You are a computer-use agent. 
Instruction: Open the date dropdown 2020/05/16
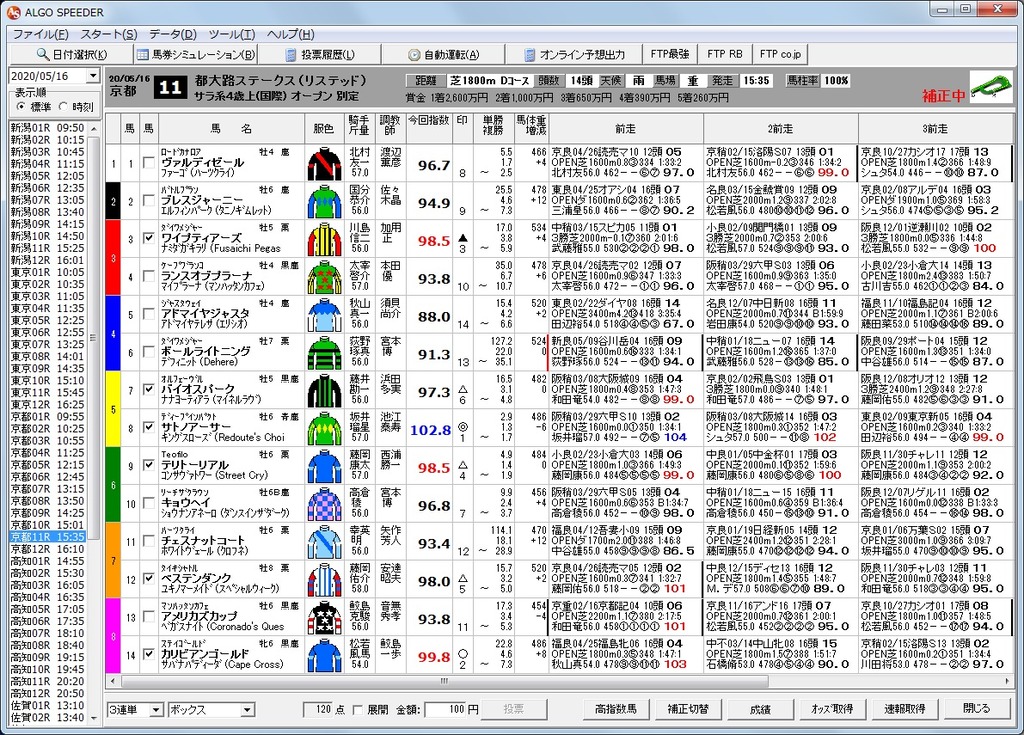pos(93,76)
